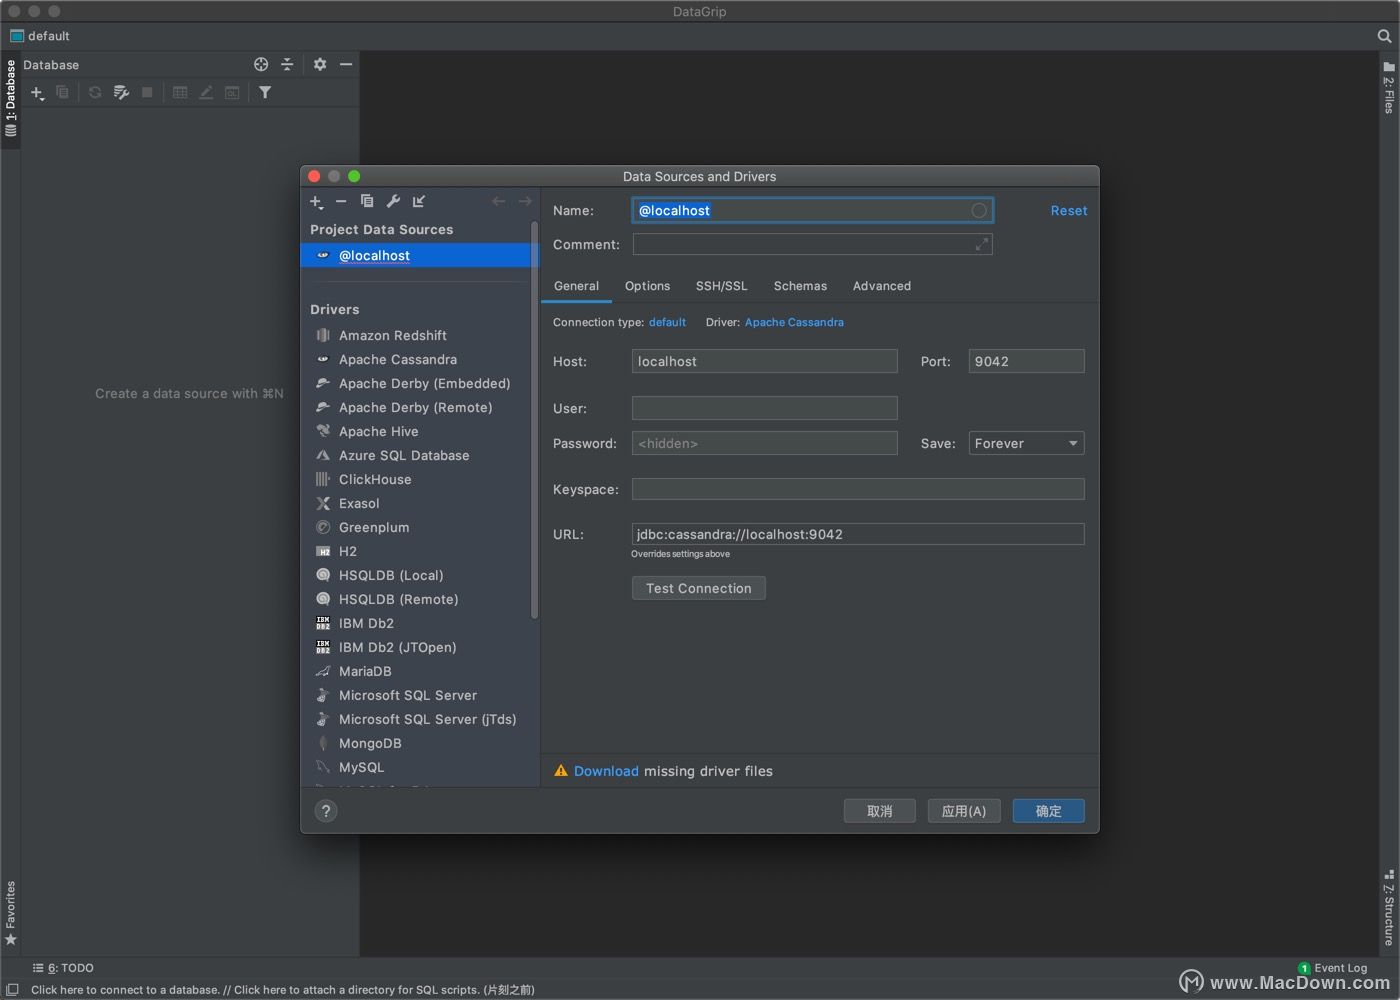Click the refresh icon in Database toolbar

95,92
